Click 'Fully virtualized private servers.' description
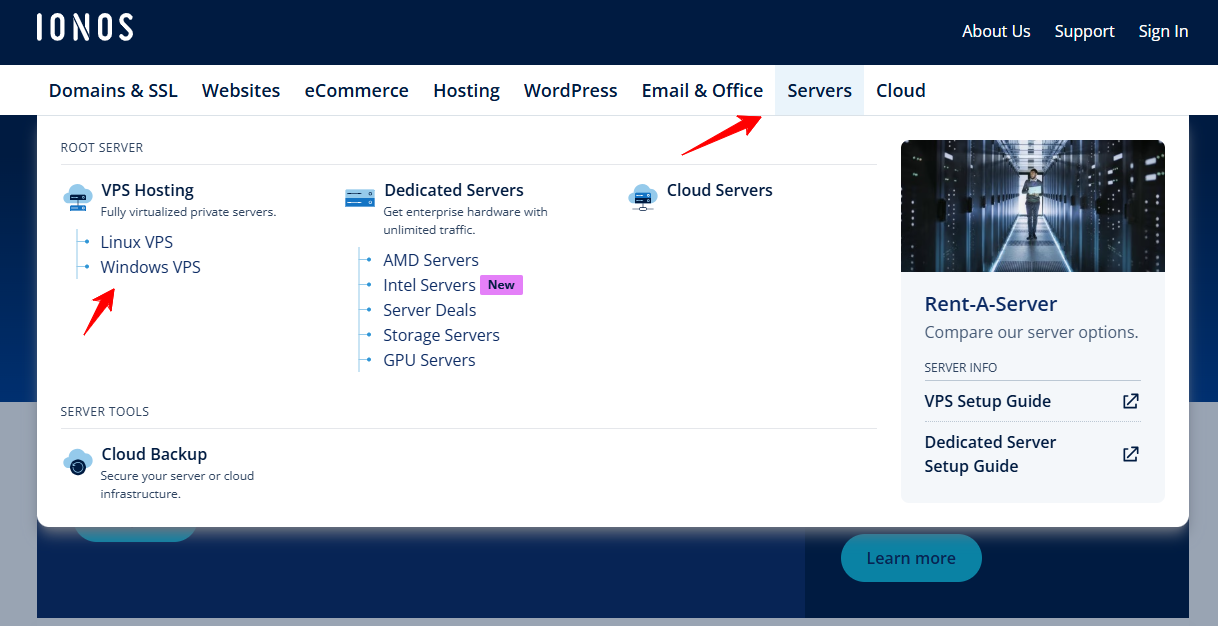The height and width of the screenshot is (626, 1218). point(188,212)
